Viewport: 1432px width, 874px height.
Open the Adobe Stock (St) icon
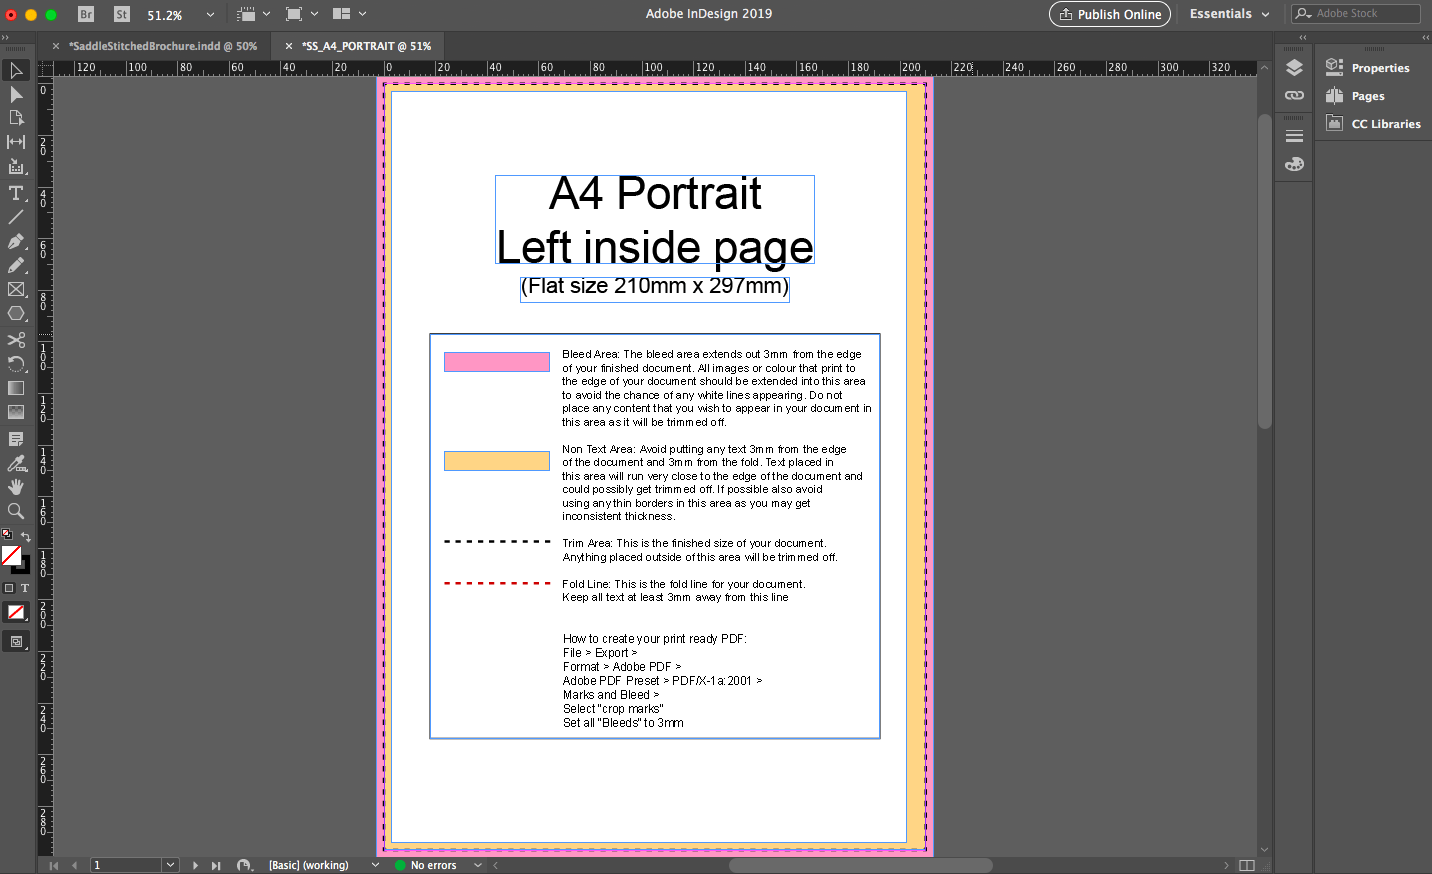(x=122, y=14)
